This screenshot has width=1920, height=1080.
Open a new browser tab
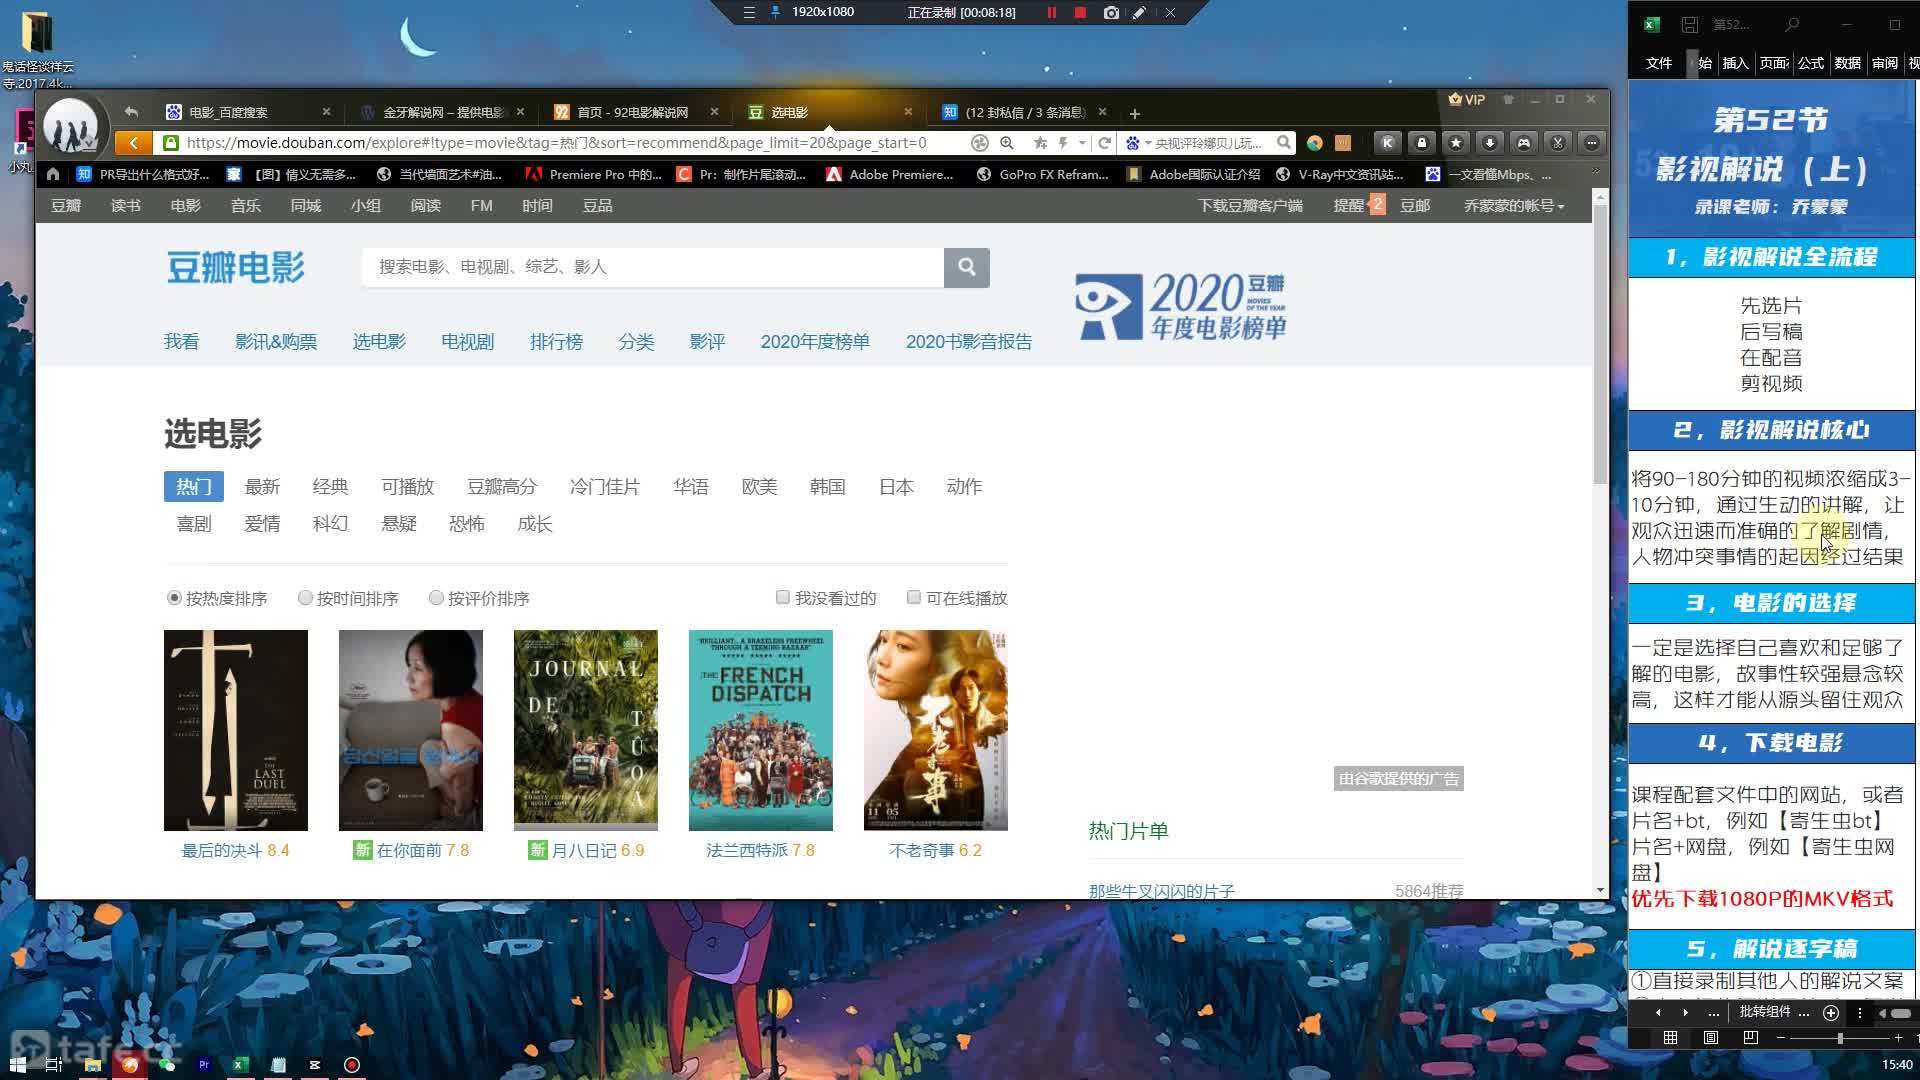point(1134,113)
